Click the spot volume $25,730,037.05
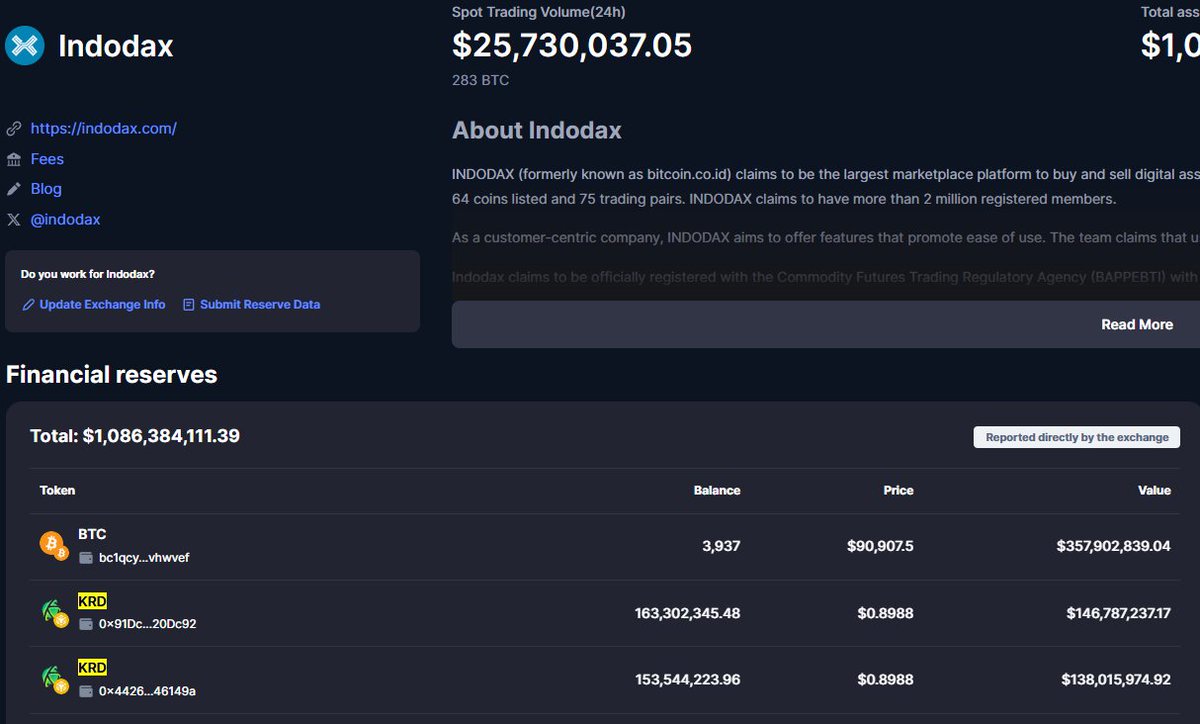This screenshot has width=1200, height=724. pyautogui.click(x=572, y=45)
